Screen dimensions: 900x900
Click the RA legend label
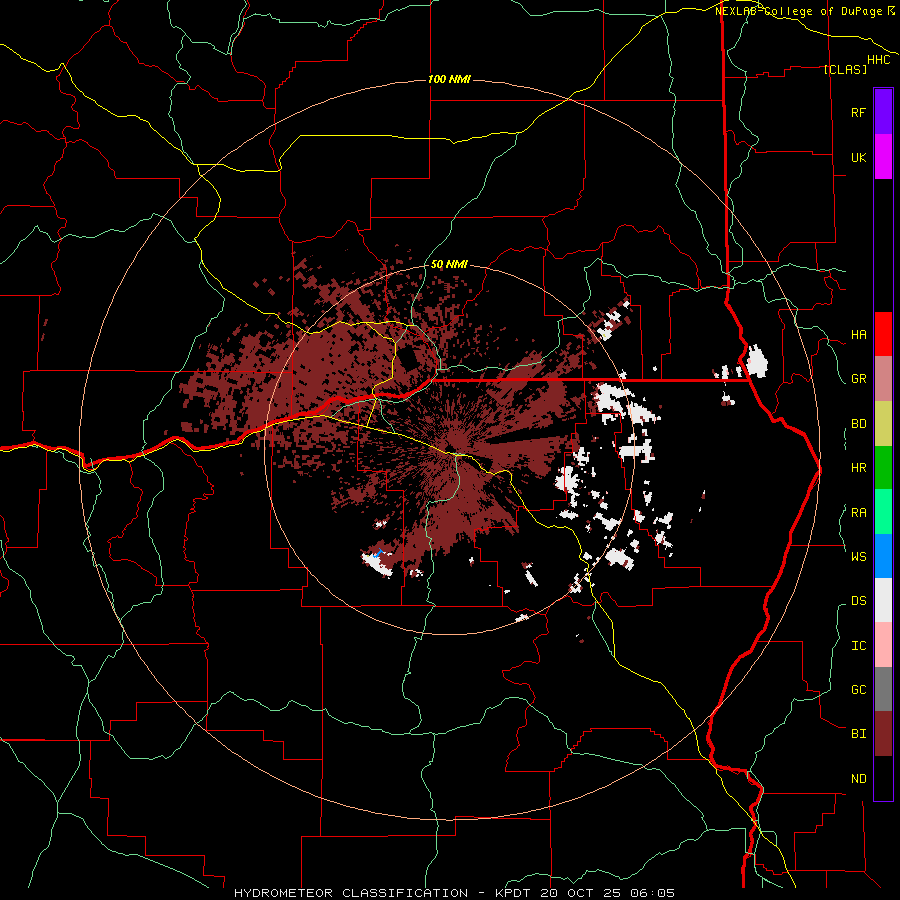click(858, 513)
